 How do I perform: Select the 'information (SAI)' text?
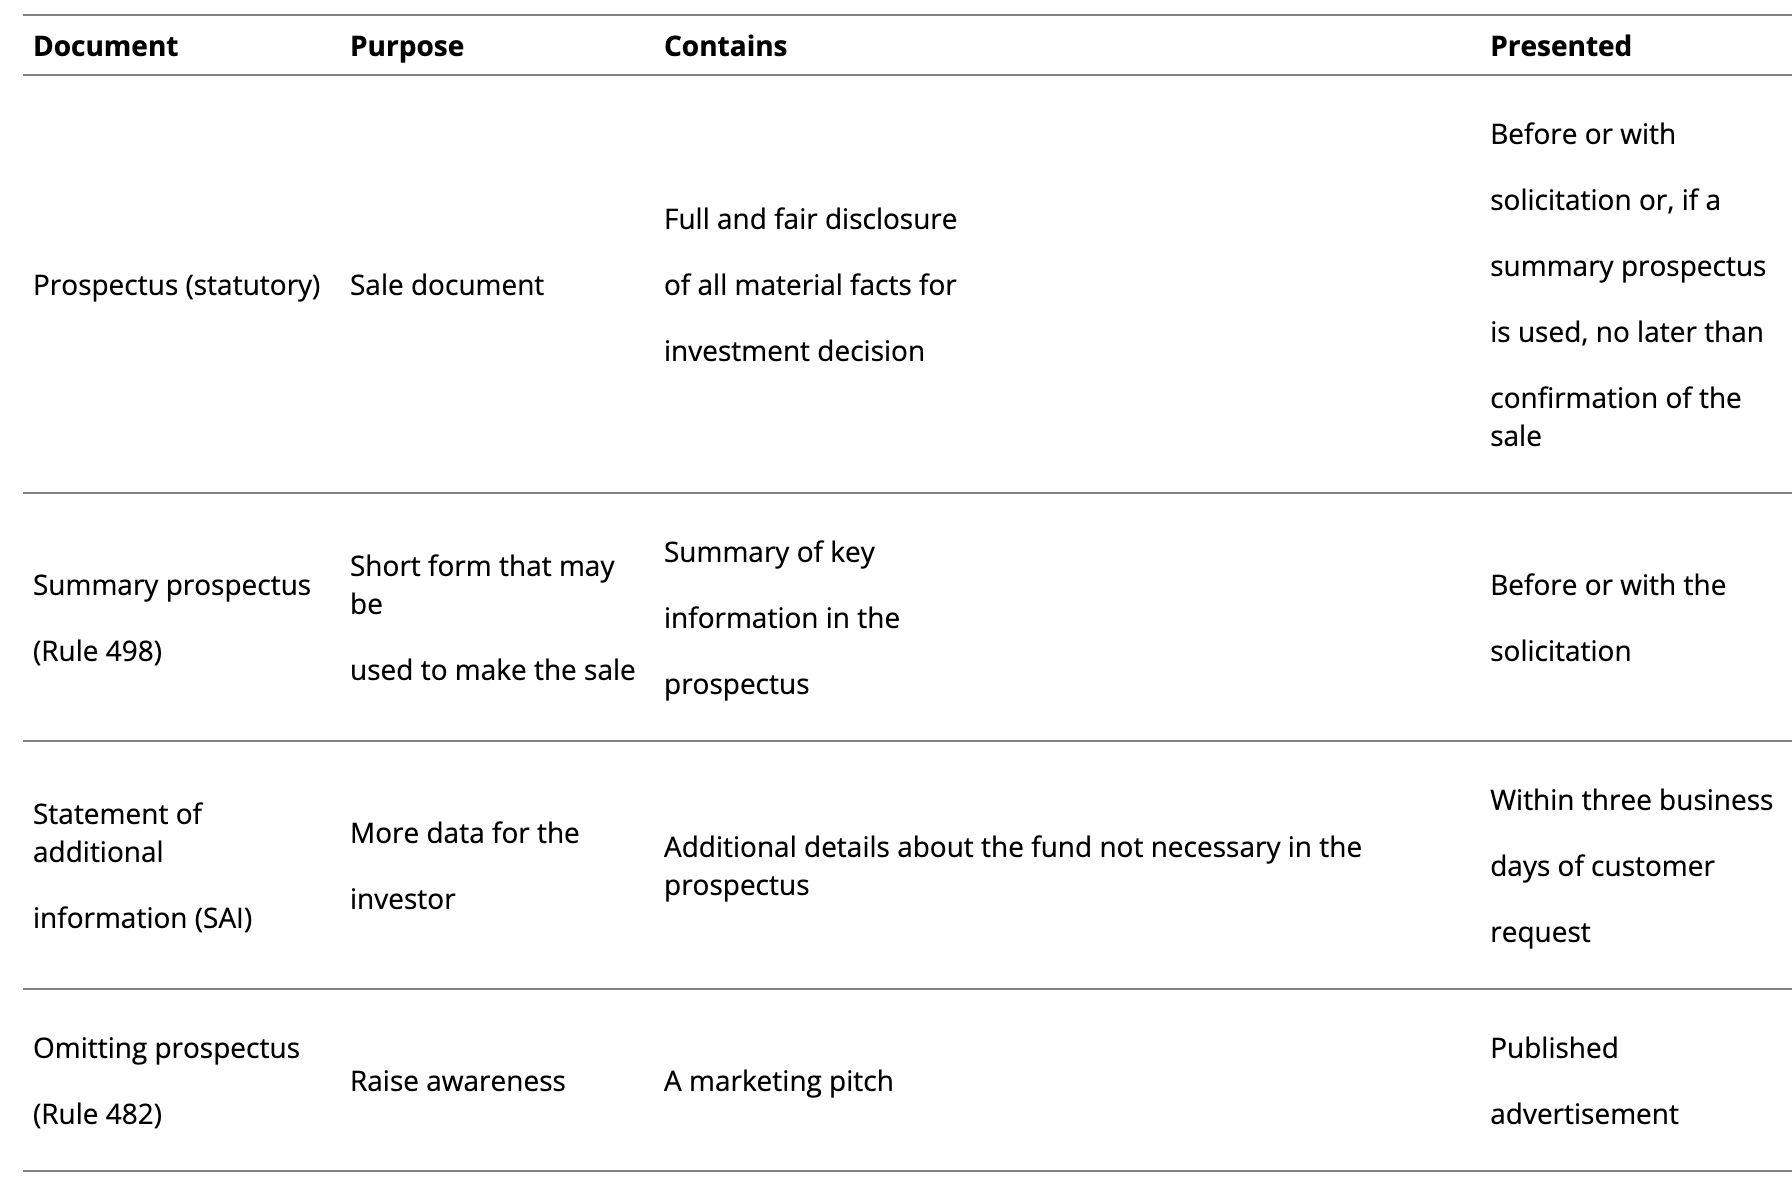142,918
